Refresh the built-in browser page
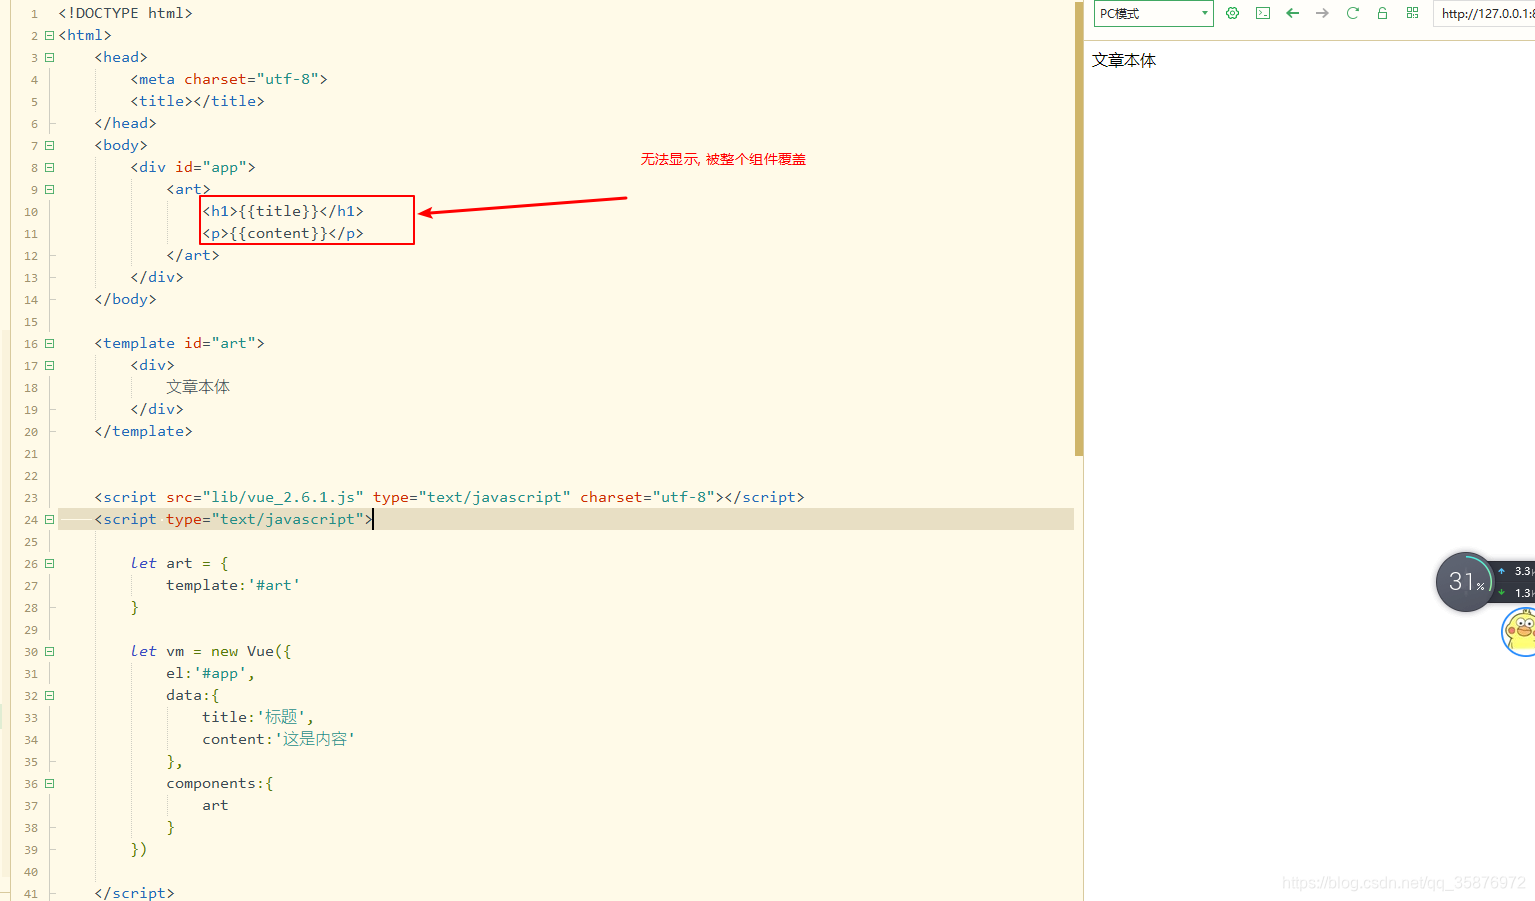Viewport: 1535px width, 901px height. pyautogui.click(x=1352, y=13)
